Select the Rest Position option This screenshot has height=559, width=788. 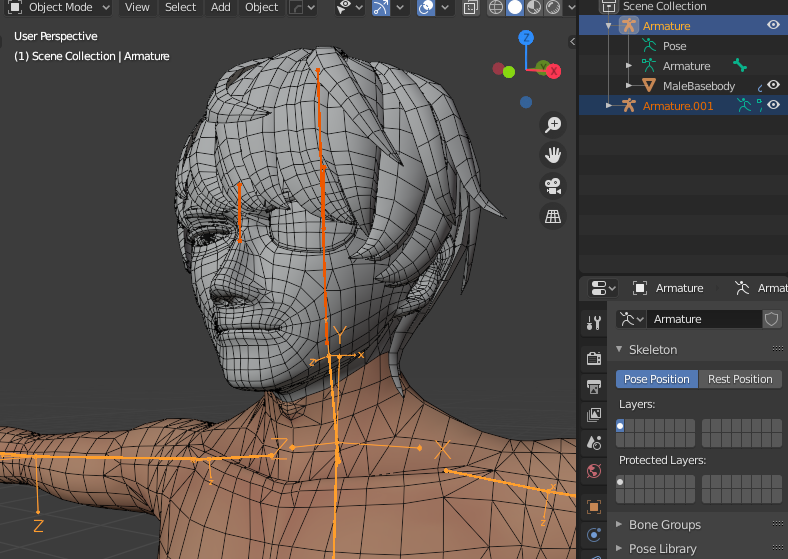pyautogui.click(x=740, y=379)
